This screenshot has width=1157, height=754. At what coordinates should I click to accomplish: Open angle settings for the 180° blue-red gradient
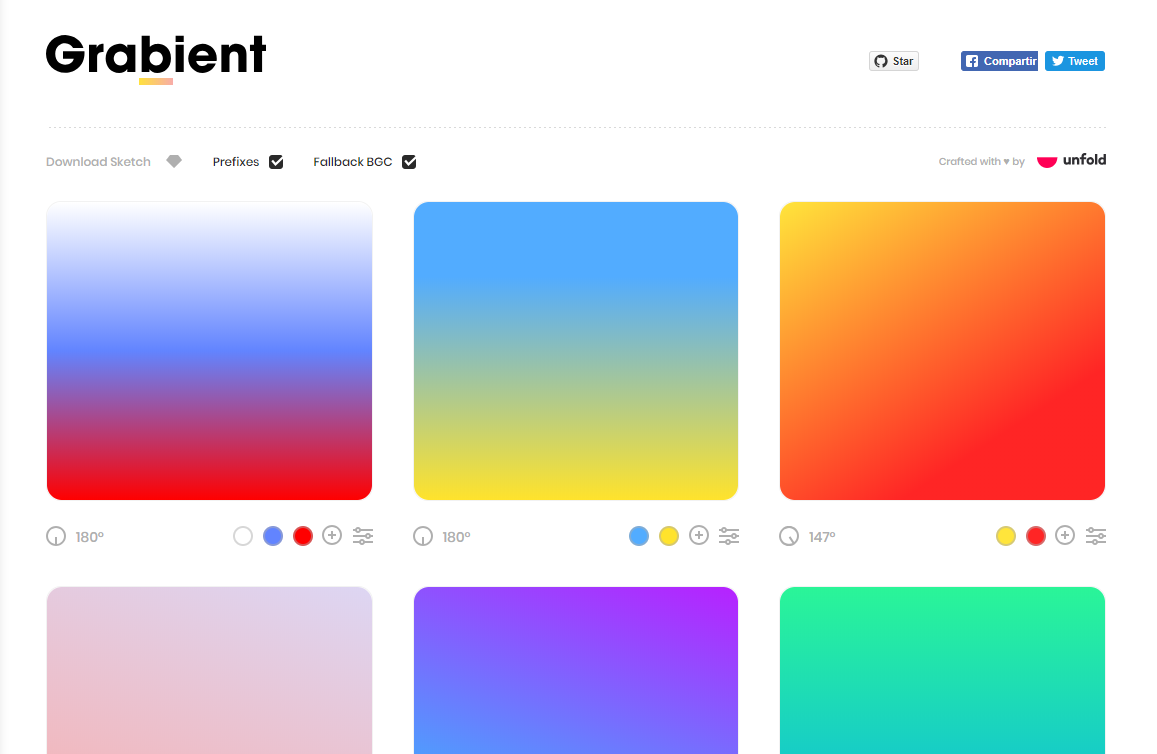[56, 536]
